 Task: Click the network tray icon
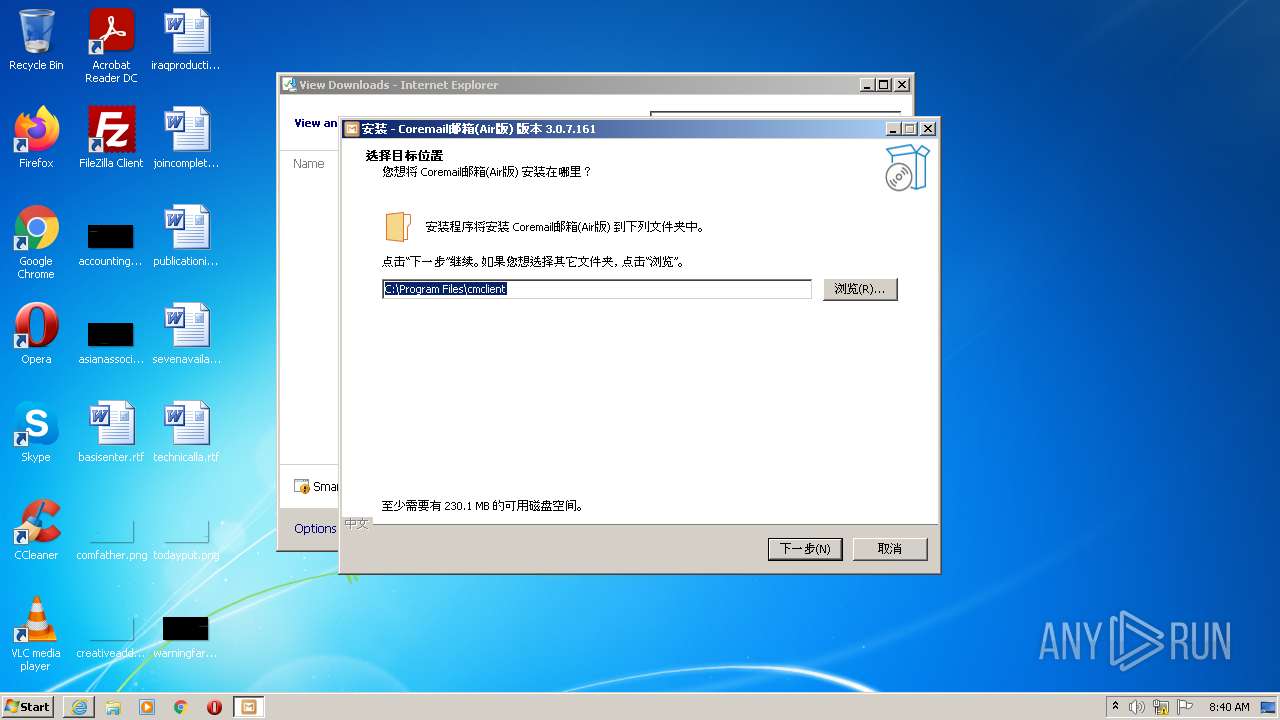1161,707
